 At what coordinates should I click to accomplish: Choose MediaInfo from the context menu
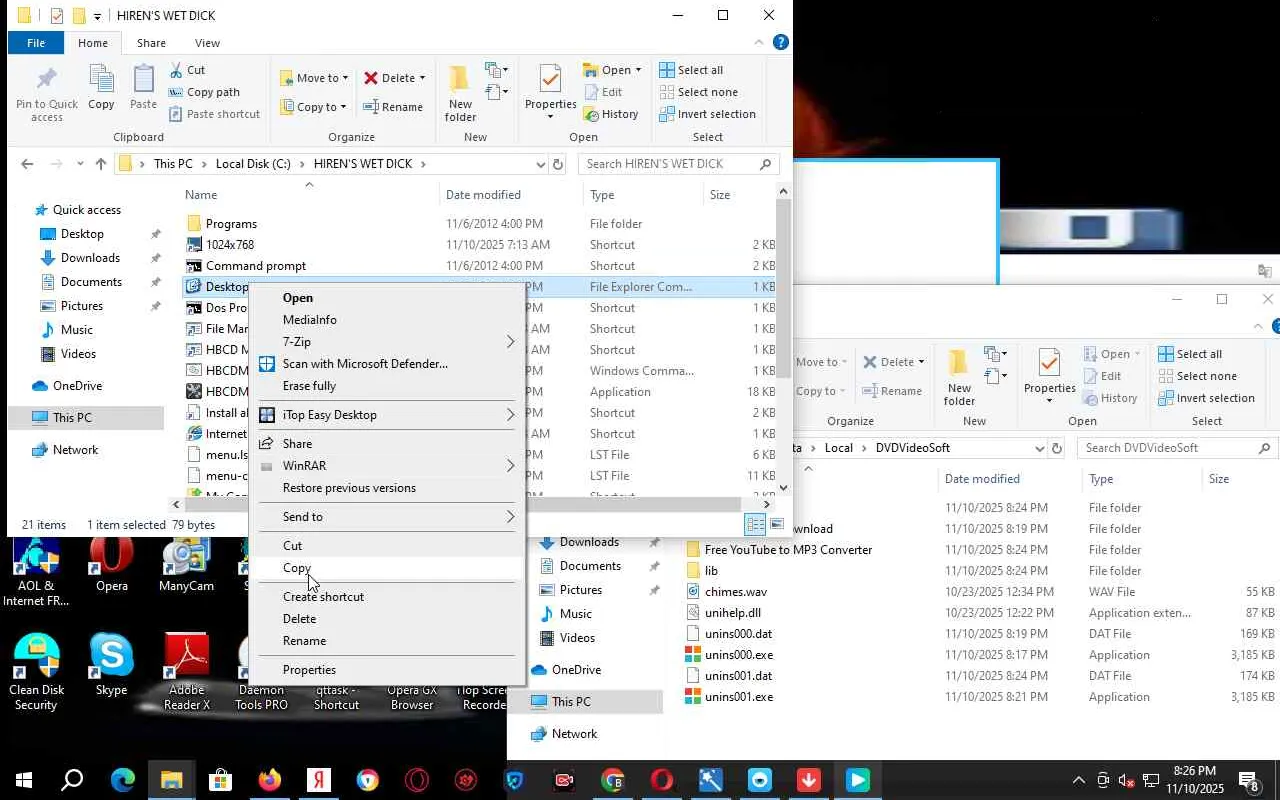coord(310,320)
